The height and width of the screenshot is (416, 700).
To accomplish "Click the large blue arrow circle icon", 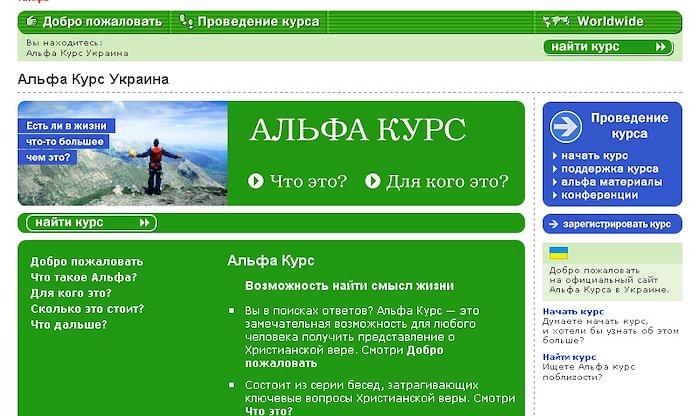I will click(566, 127).
